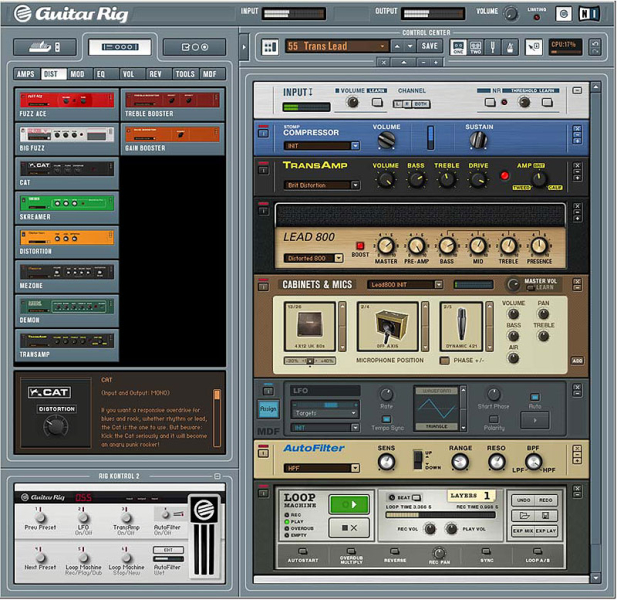Open the MOD tab
Image resolution: width=617 pixels, height=600 pixels.
tap(78, 74)
